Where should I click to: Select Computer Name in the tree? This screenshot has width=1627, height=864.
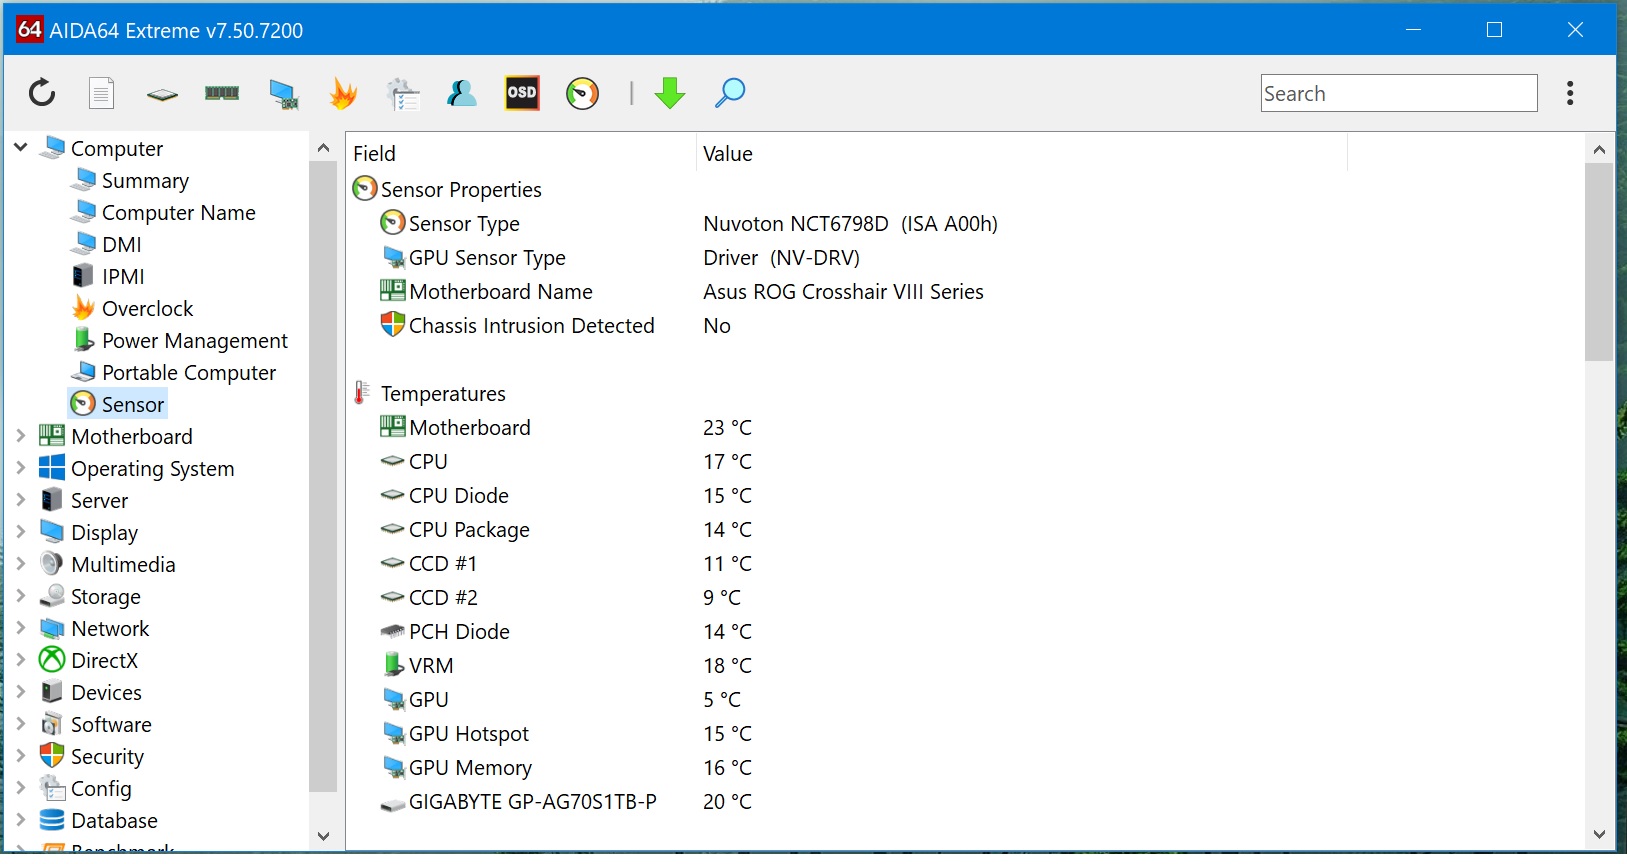(x=178, y=212)
